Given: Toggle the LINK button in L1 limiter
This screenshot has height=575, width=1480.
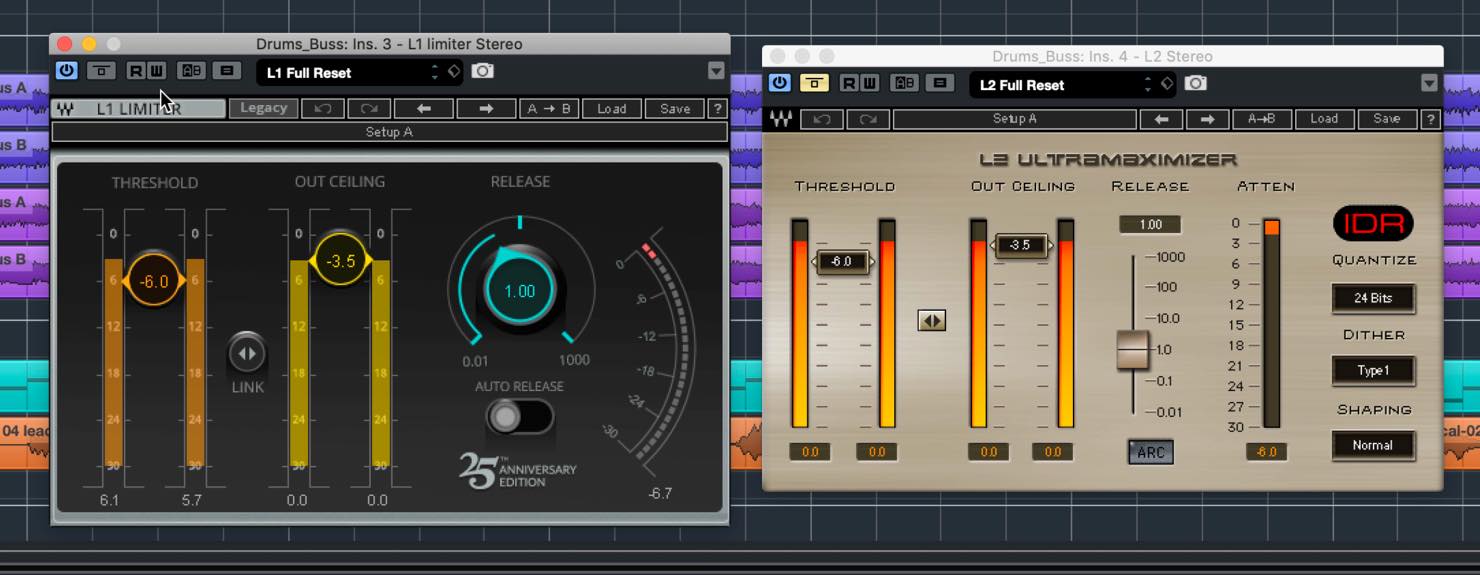Looking at the screenshot, I should tap(247, 353).
